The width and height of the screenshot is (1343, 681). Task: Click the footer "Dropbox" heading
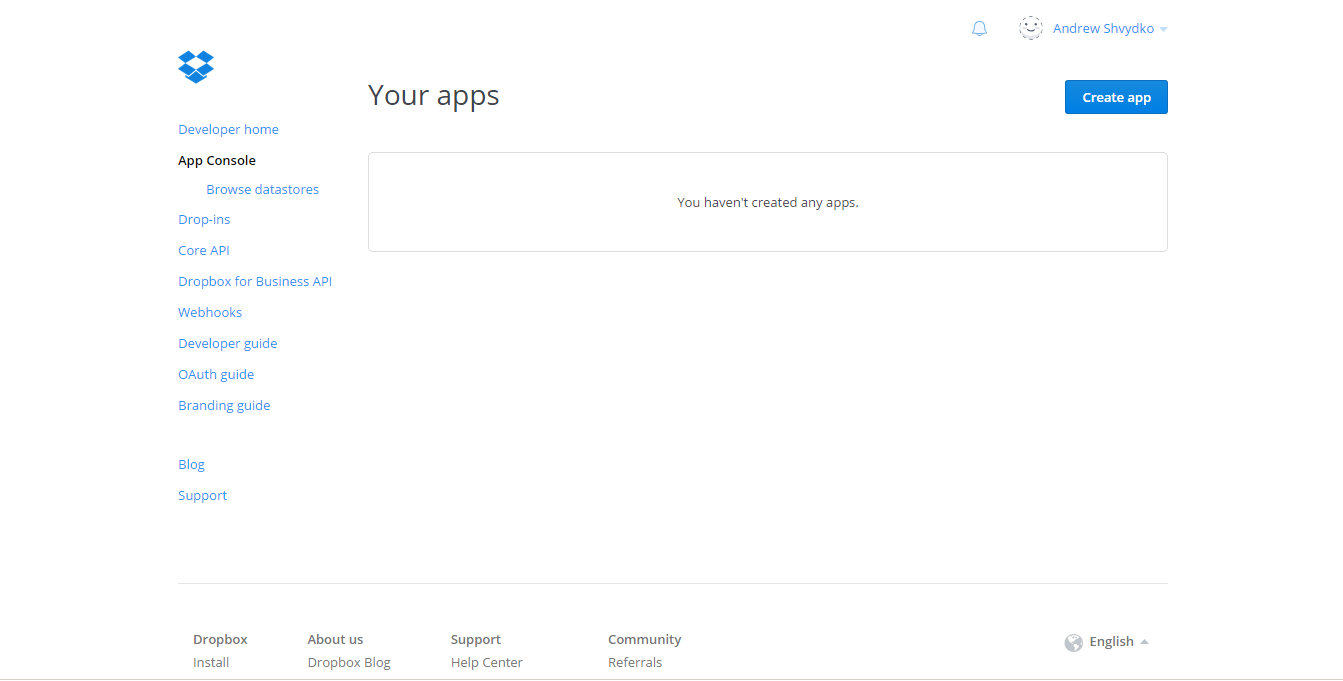(220, 639)
